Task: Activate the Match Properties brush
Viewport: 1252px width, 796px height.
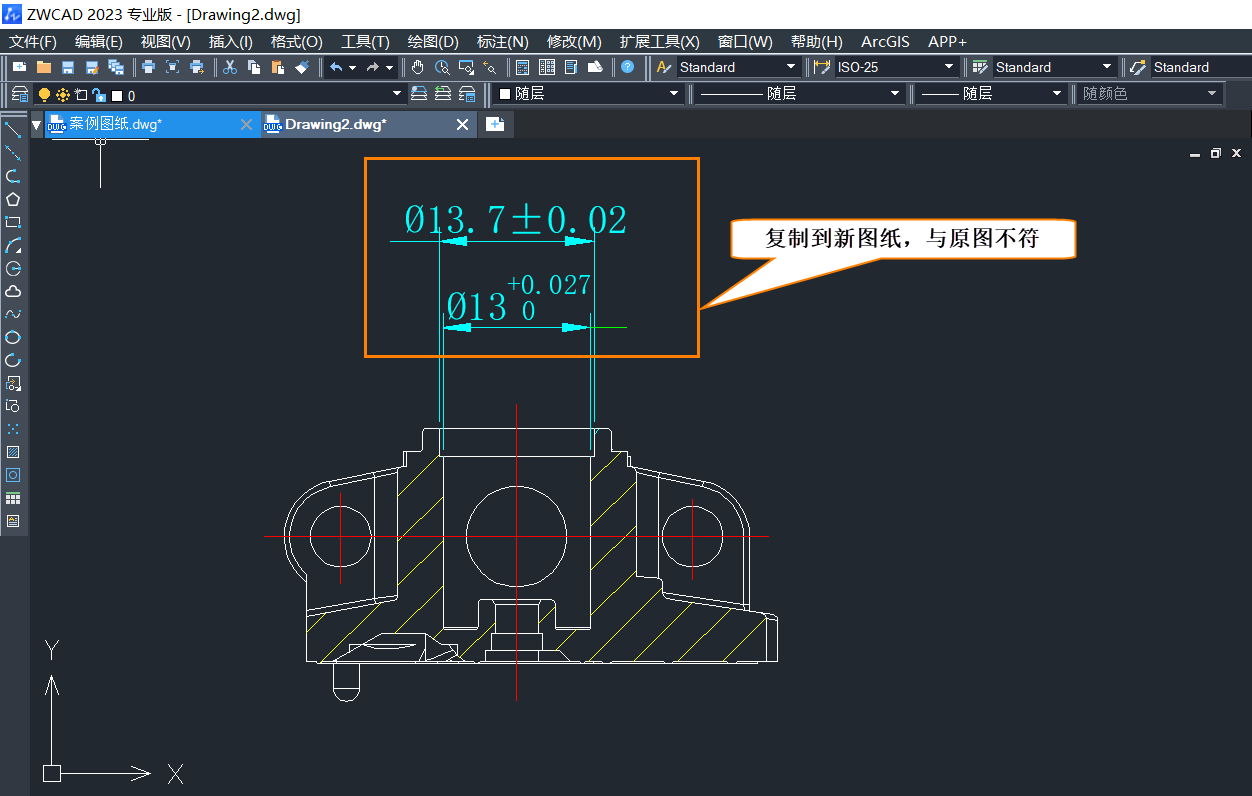Action: 302,67
